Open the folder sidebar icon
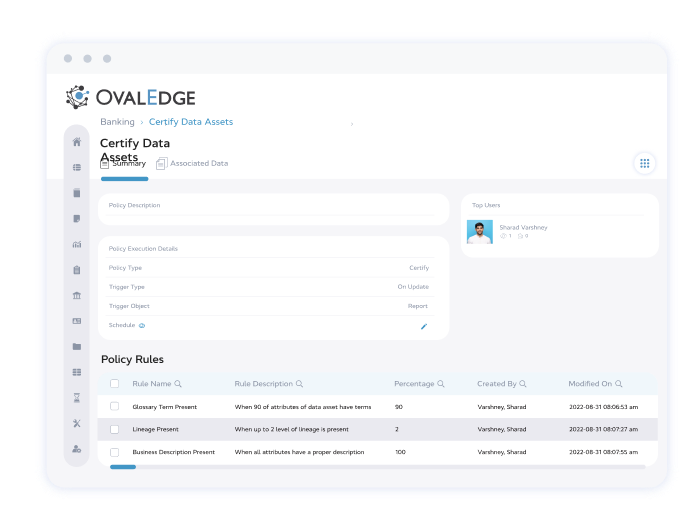 77,346
